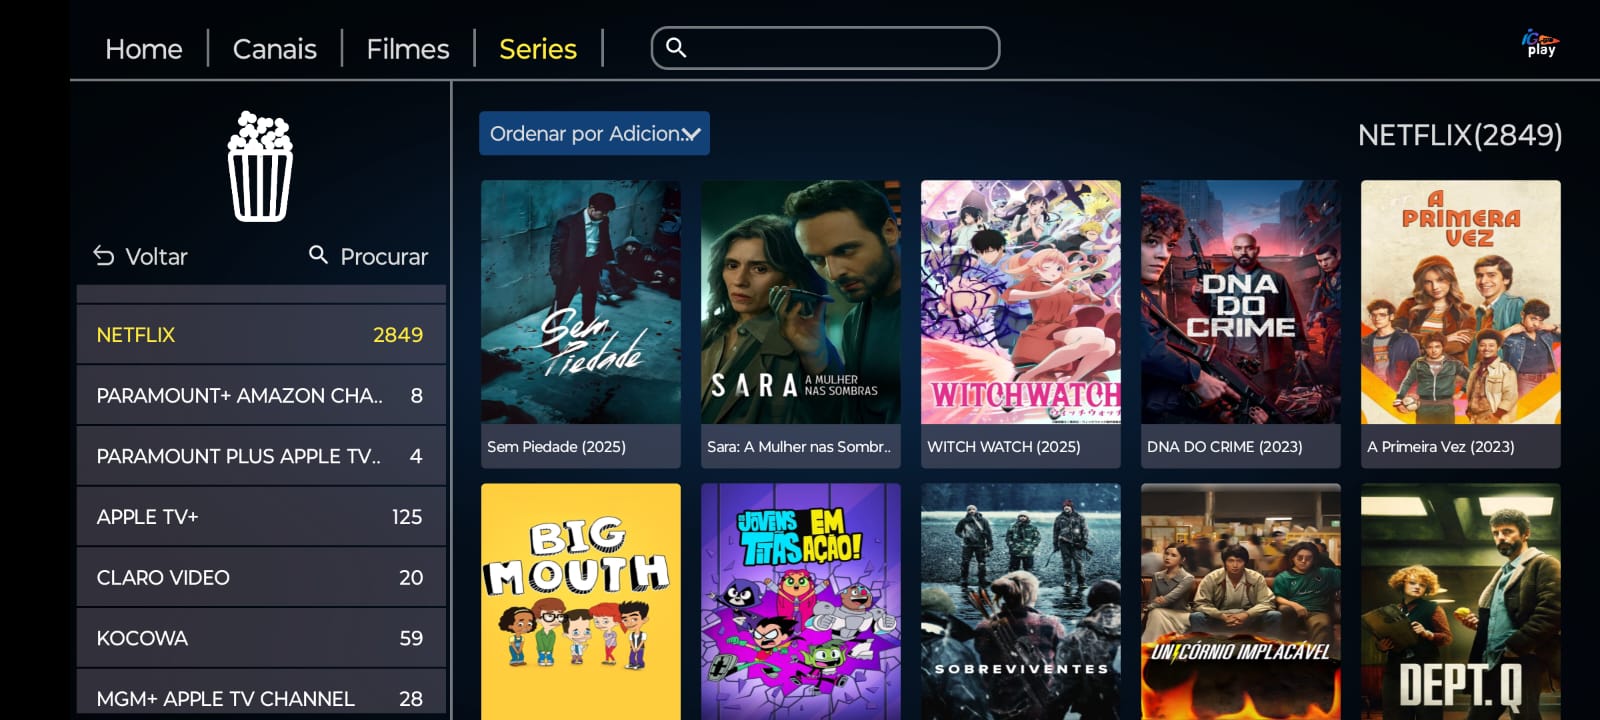Select DNA DO CRIME (2023) poster
Viewport: 1600px width, 720px height.
tap(1241, 324)
